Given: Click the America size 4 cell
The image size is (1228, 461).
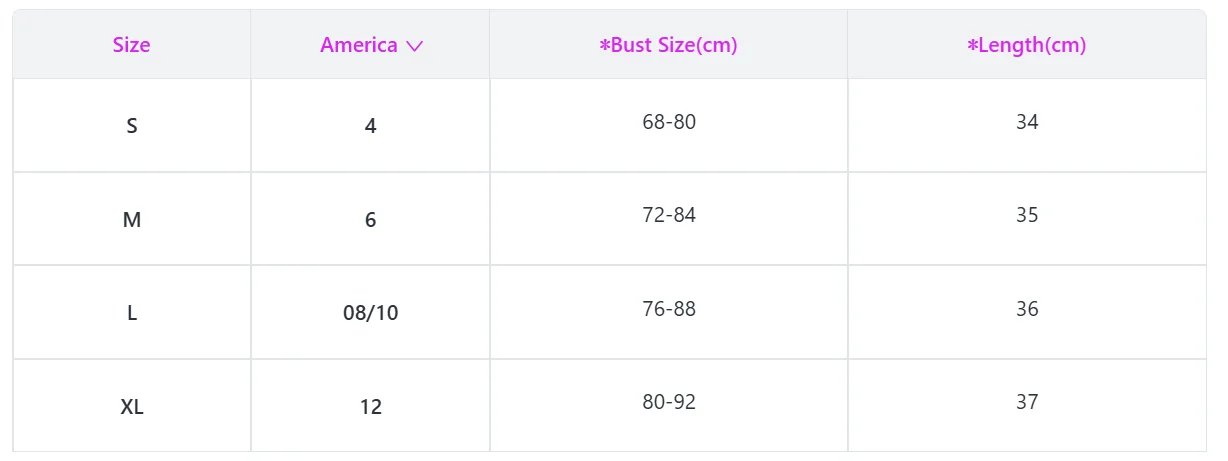Looking at the screenshot, I should [371, 127].
